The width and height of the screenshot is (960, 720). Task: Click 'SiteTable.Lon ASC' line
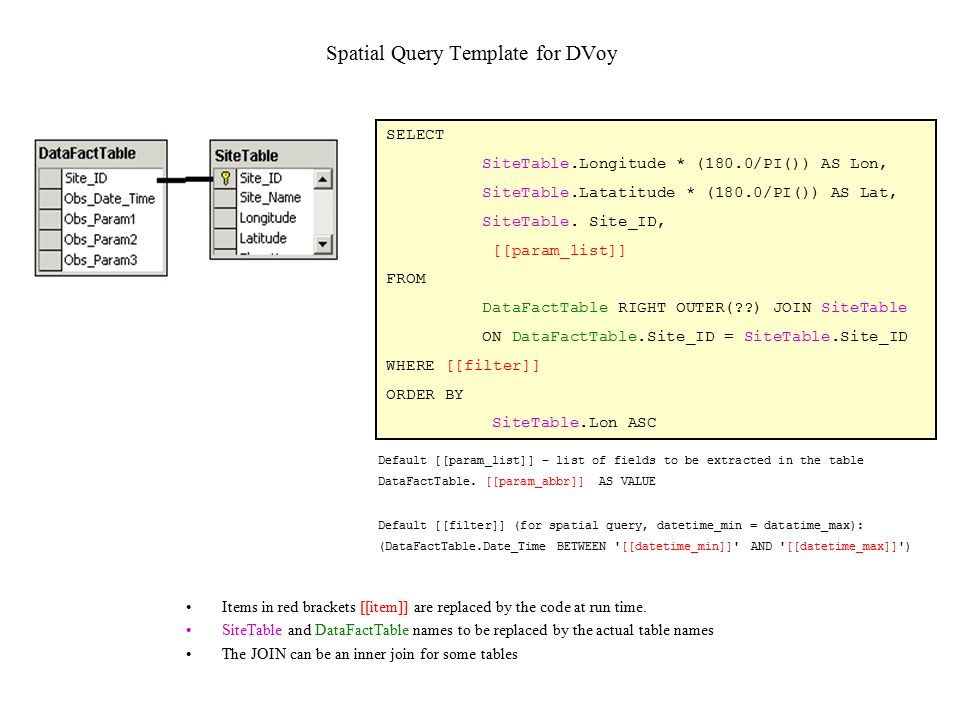pos(574,422)
